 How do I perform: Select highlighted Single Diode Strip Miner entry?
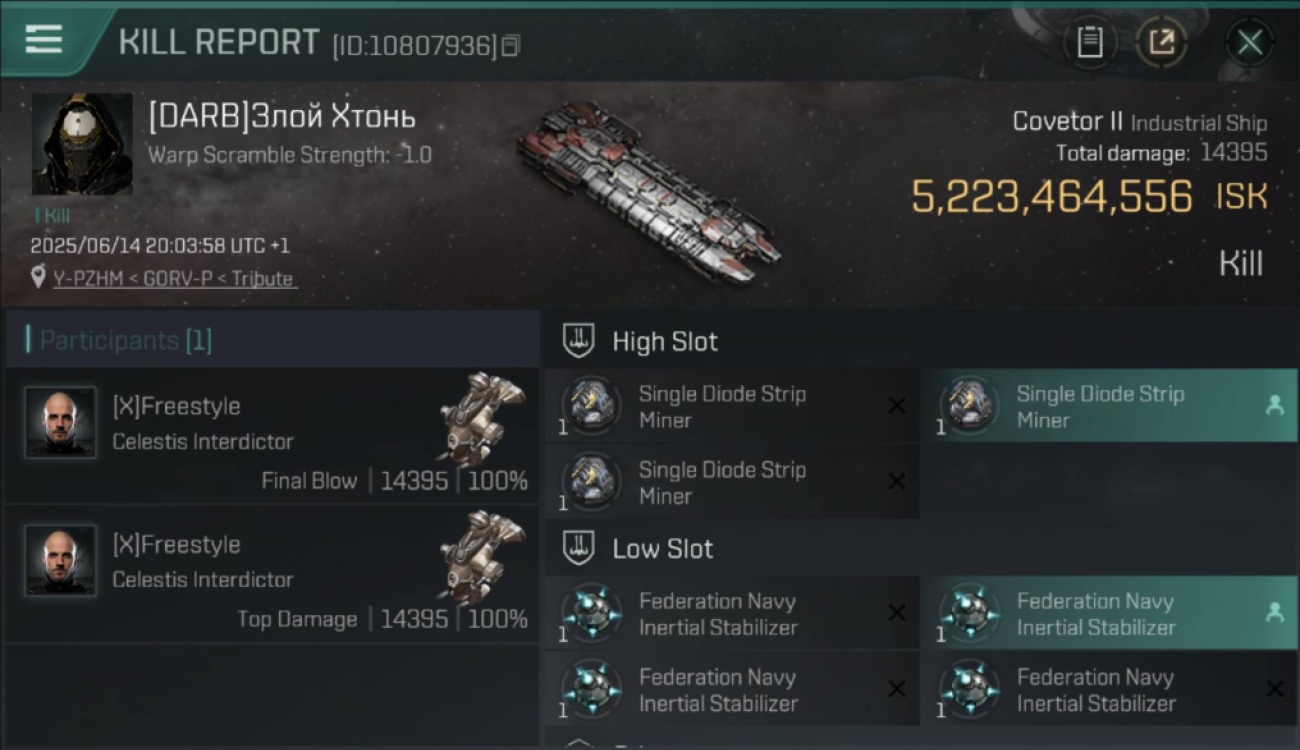(x=1110, y=406)
